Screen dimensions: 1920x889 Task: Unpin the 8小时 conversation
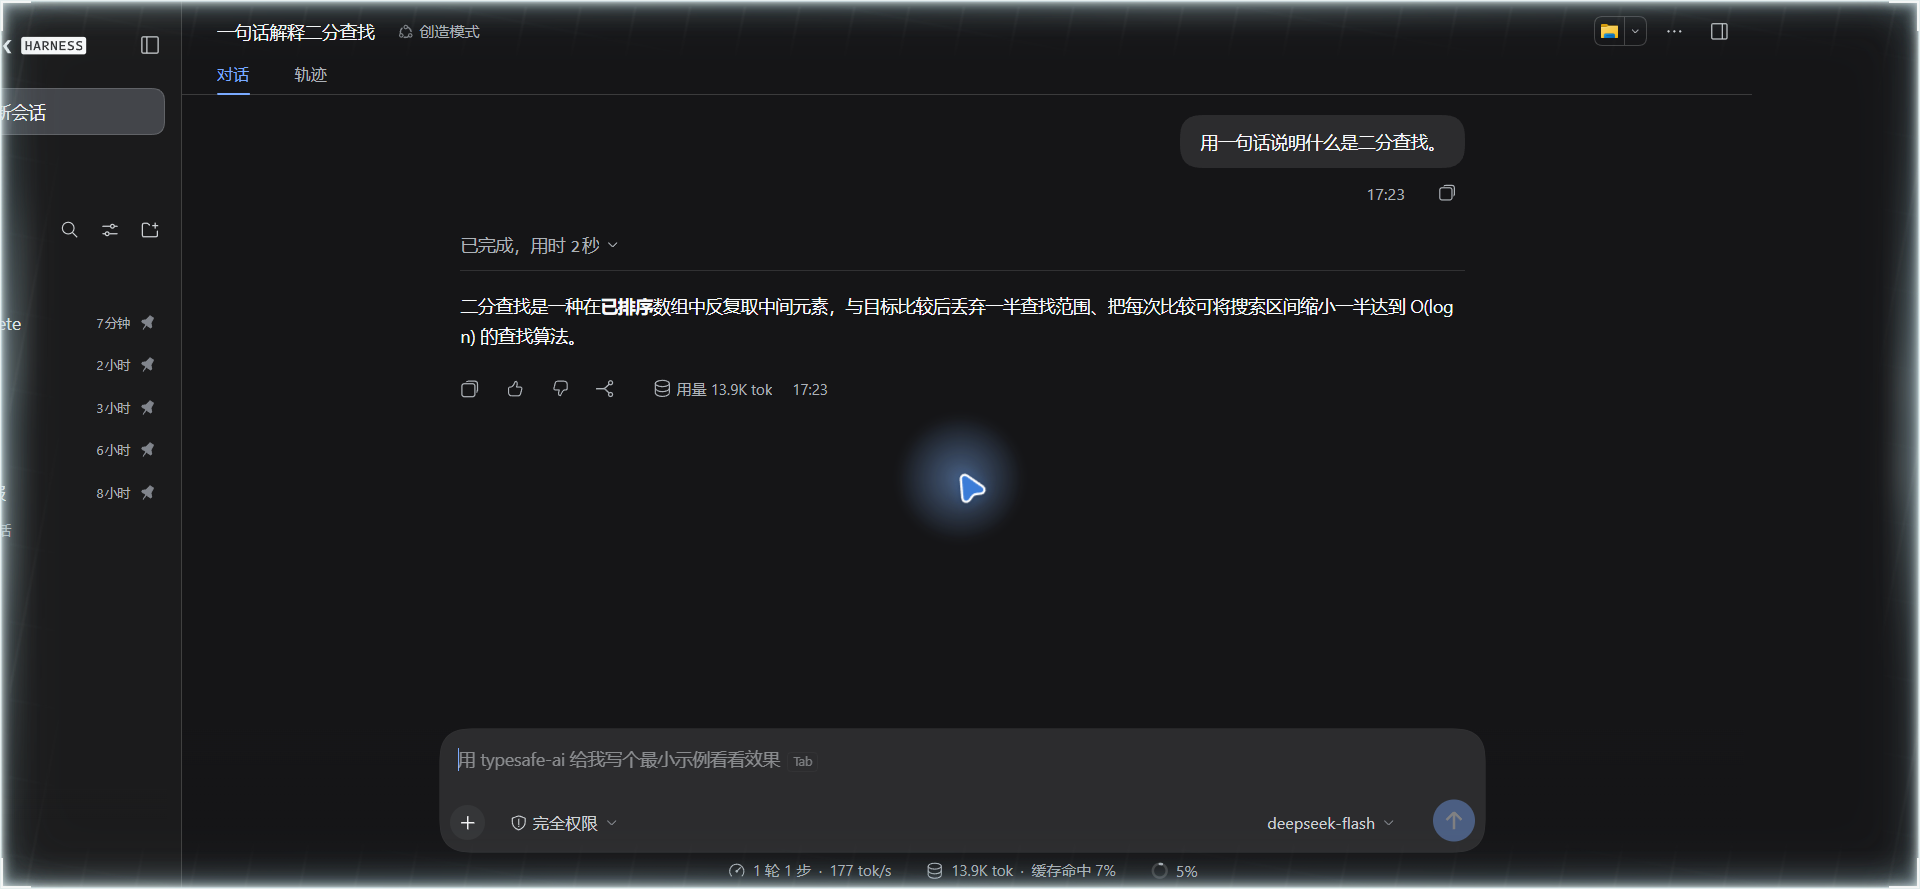(x=148, y=493)
